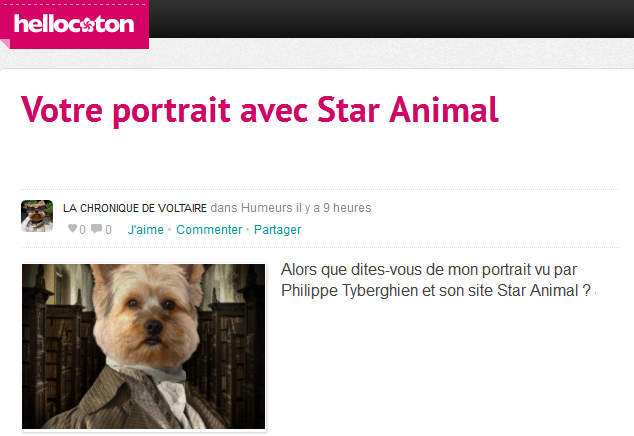
Task: Click the heart icon under the author name
Action: 72,229
